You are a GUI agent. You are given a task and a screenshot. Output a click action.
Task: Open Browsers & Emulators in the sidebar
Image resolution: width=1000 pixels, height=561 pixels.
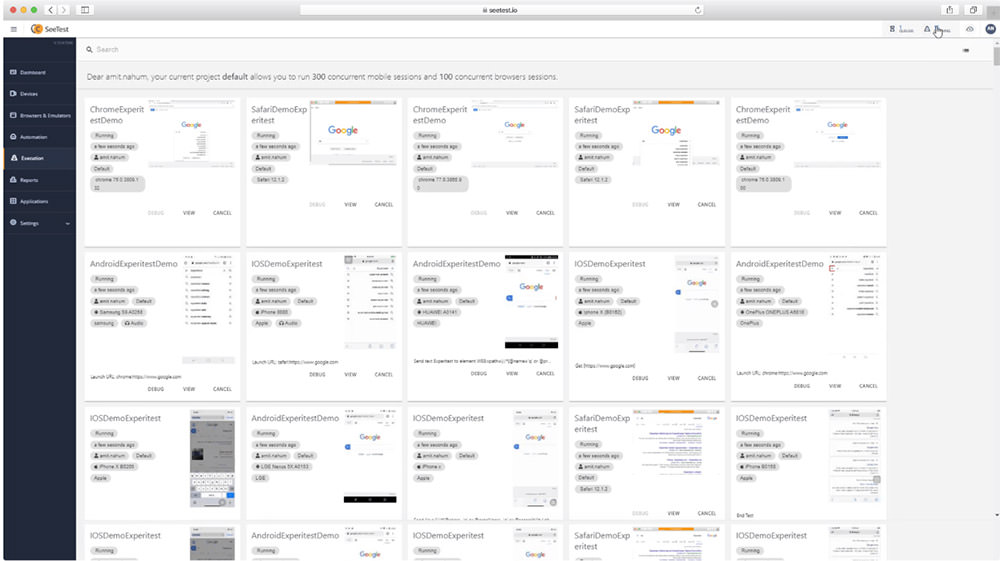pyautogui.click(x=38, y=115)
